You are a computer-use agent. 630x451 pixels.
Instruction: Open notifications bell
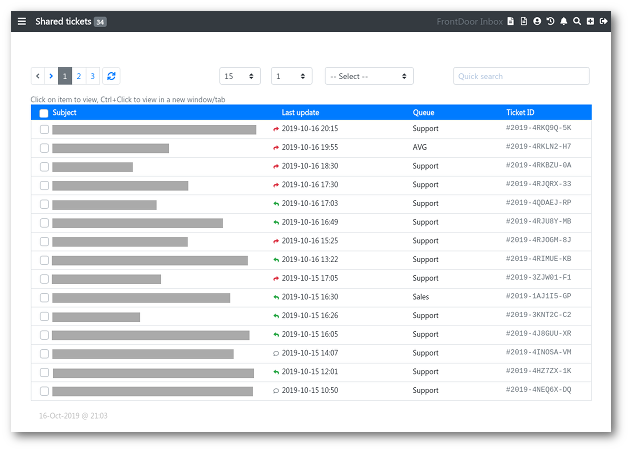tap(564, 21)
